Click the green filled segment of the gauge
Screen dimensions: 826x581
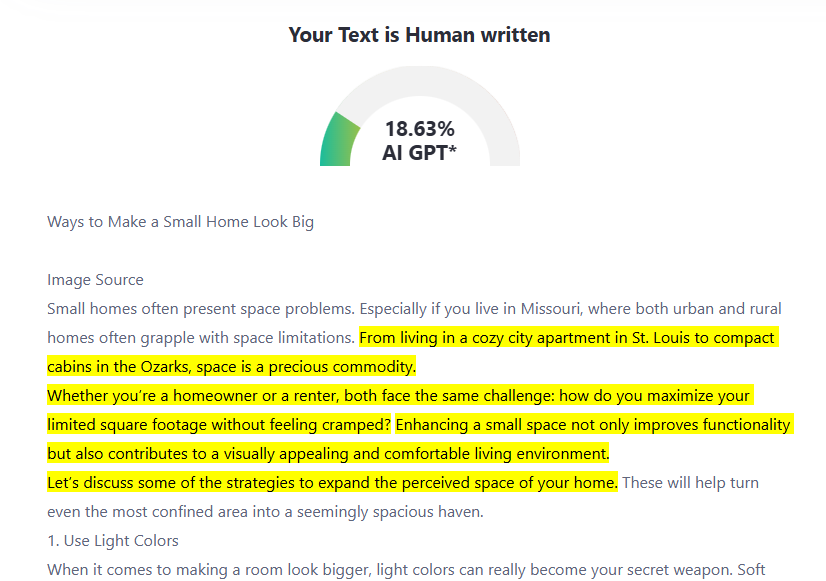click(x=337, y=141)
